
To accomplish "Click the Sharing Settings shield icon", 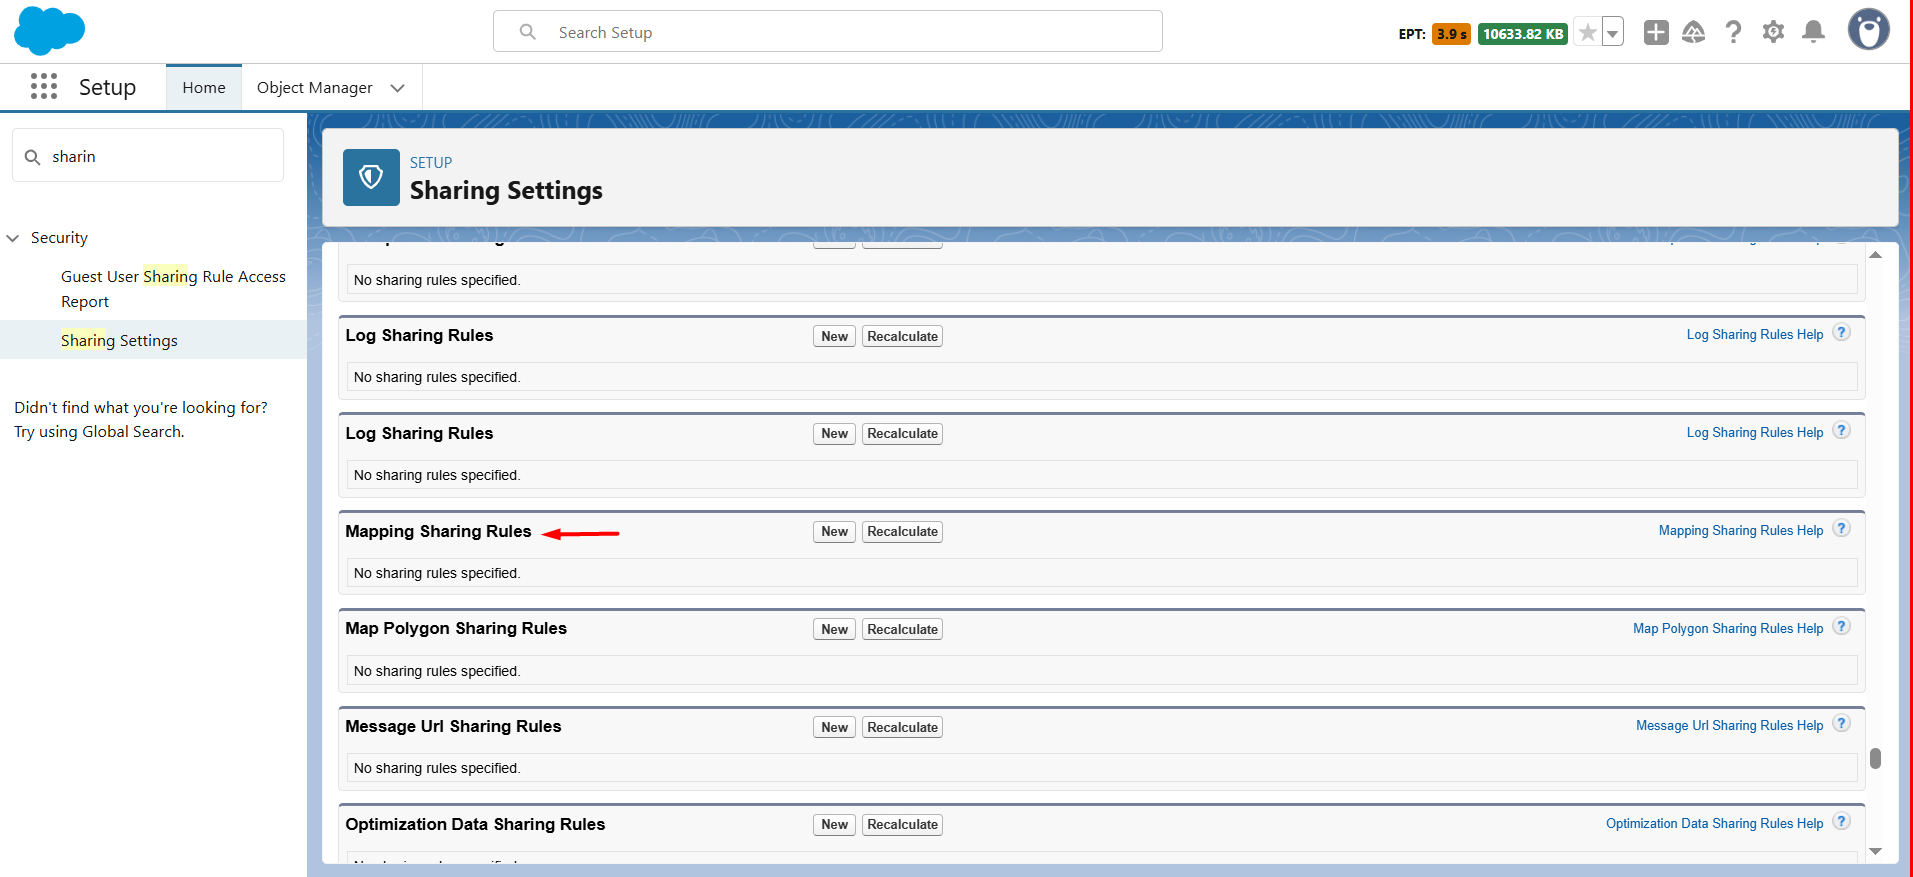I will [x=371, y=177].
